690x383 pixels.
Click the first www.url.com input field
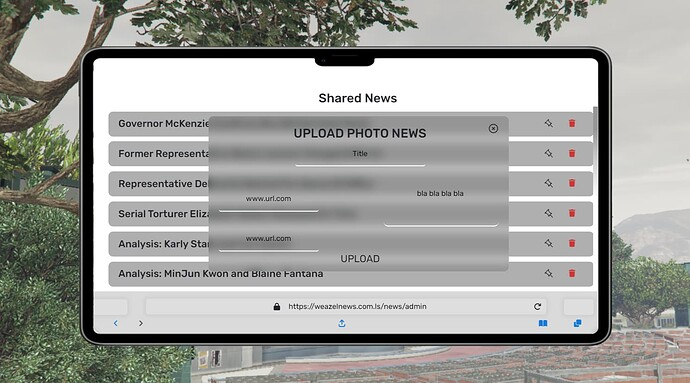pos(268,202)
